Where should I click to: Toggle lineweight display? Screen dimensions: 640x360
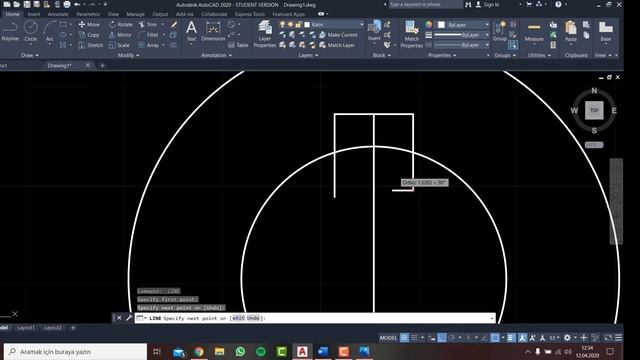[511, 338]
